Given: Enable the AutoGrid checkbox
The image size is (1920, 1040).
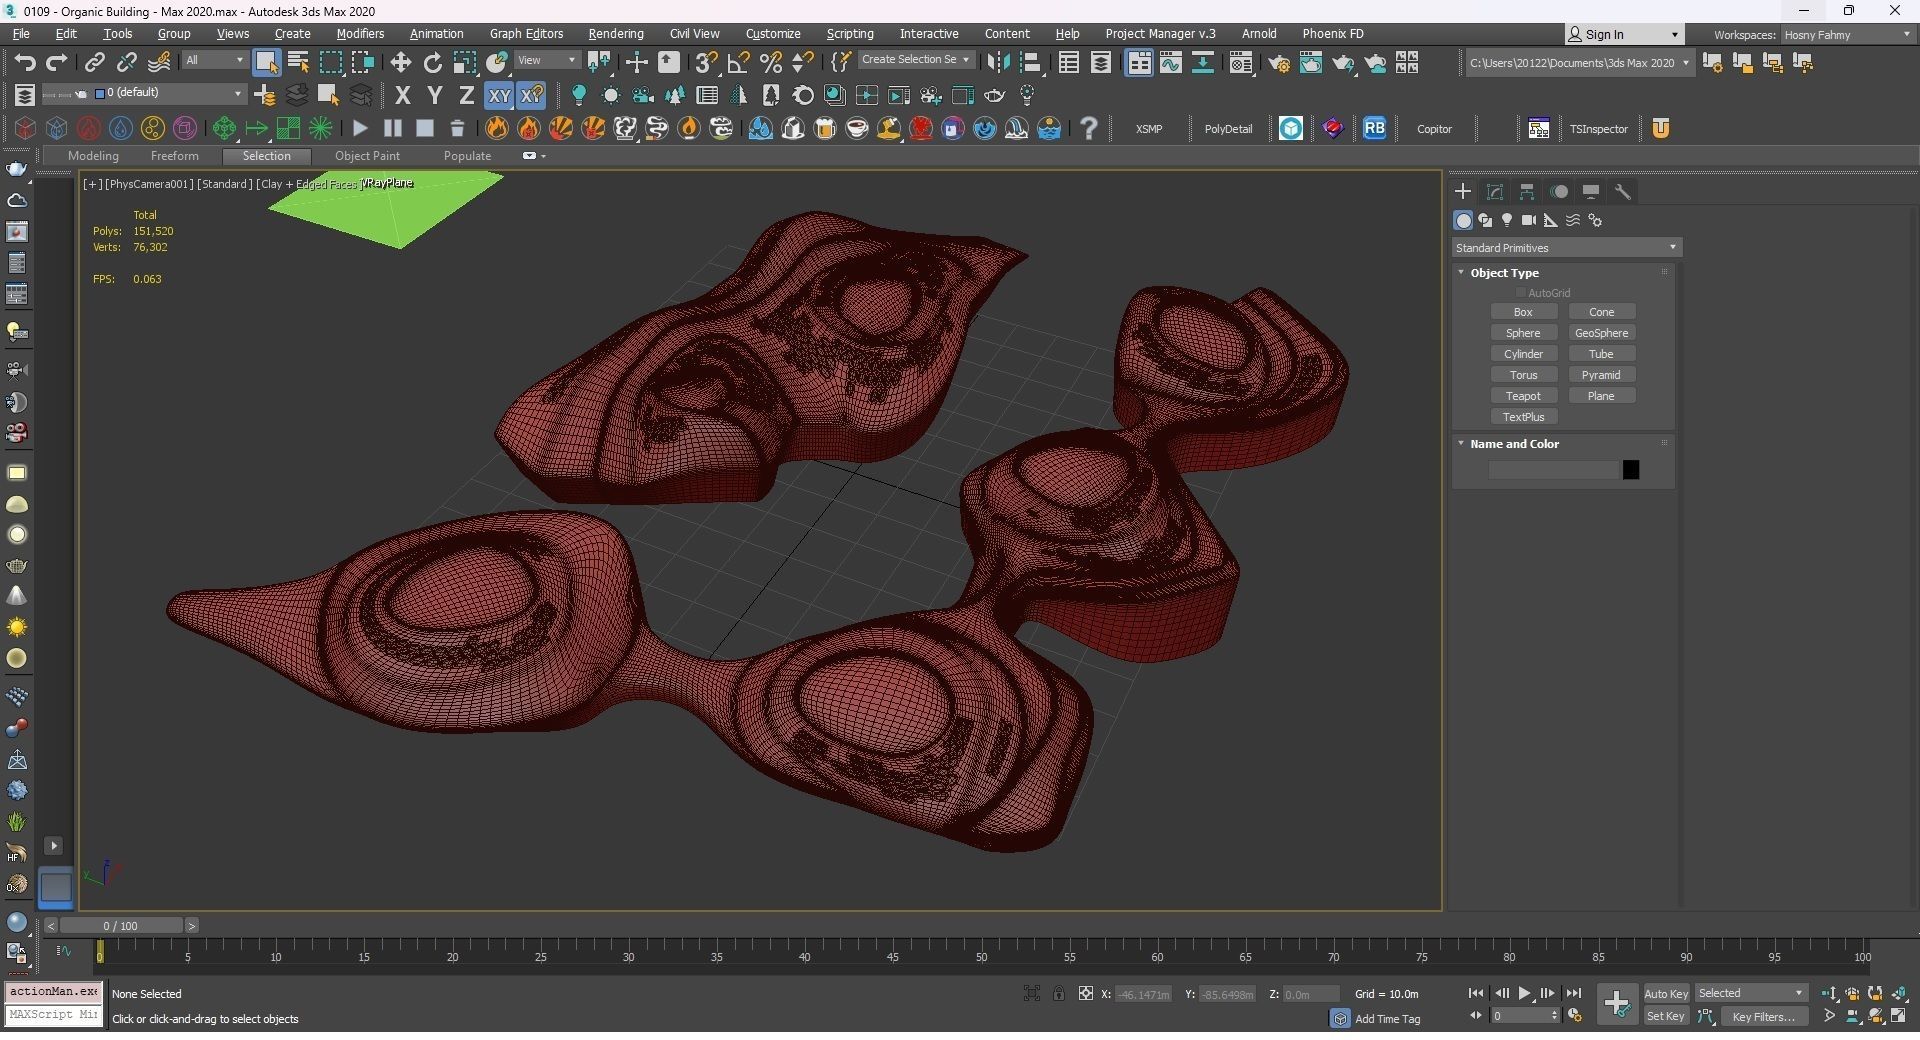Looking at the screenshot, I should point(1521,293).
